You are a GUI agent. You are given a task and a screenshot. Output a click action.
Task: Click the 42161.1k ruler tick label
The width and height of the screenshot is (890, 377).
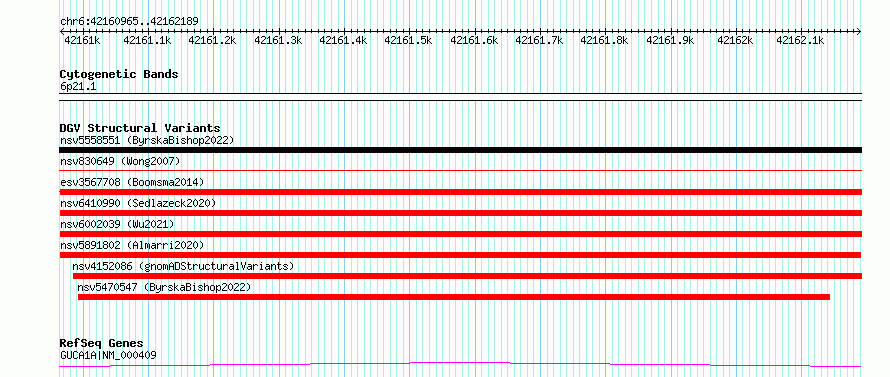147,40
